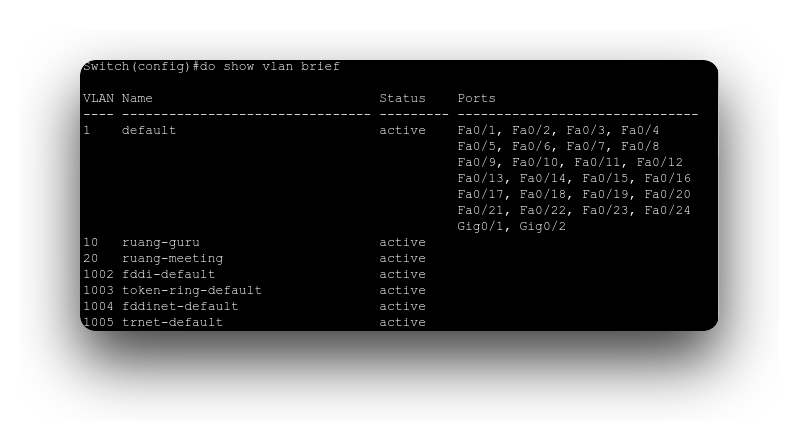The image size is (799, 431).
Task: Click the fddi-default VLAN name
Action: click(x=168, y=275)
